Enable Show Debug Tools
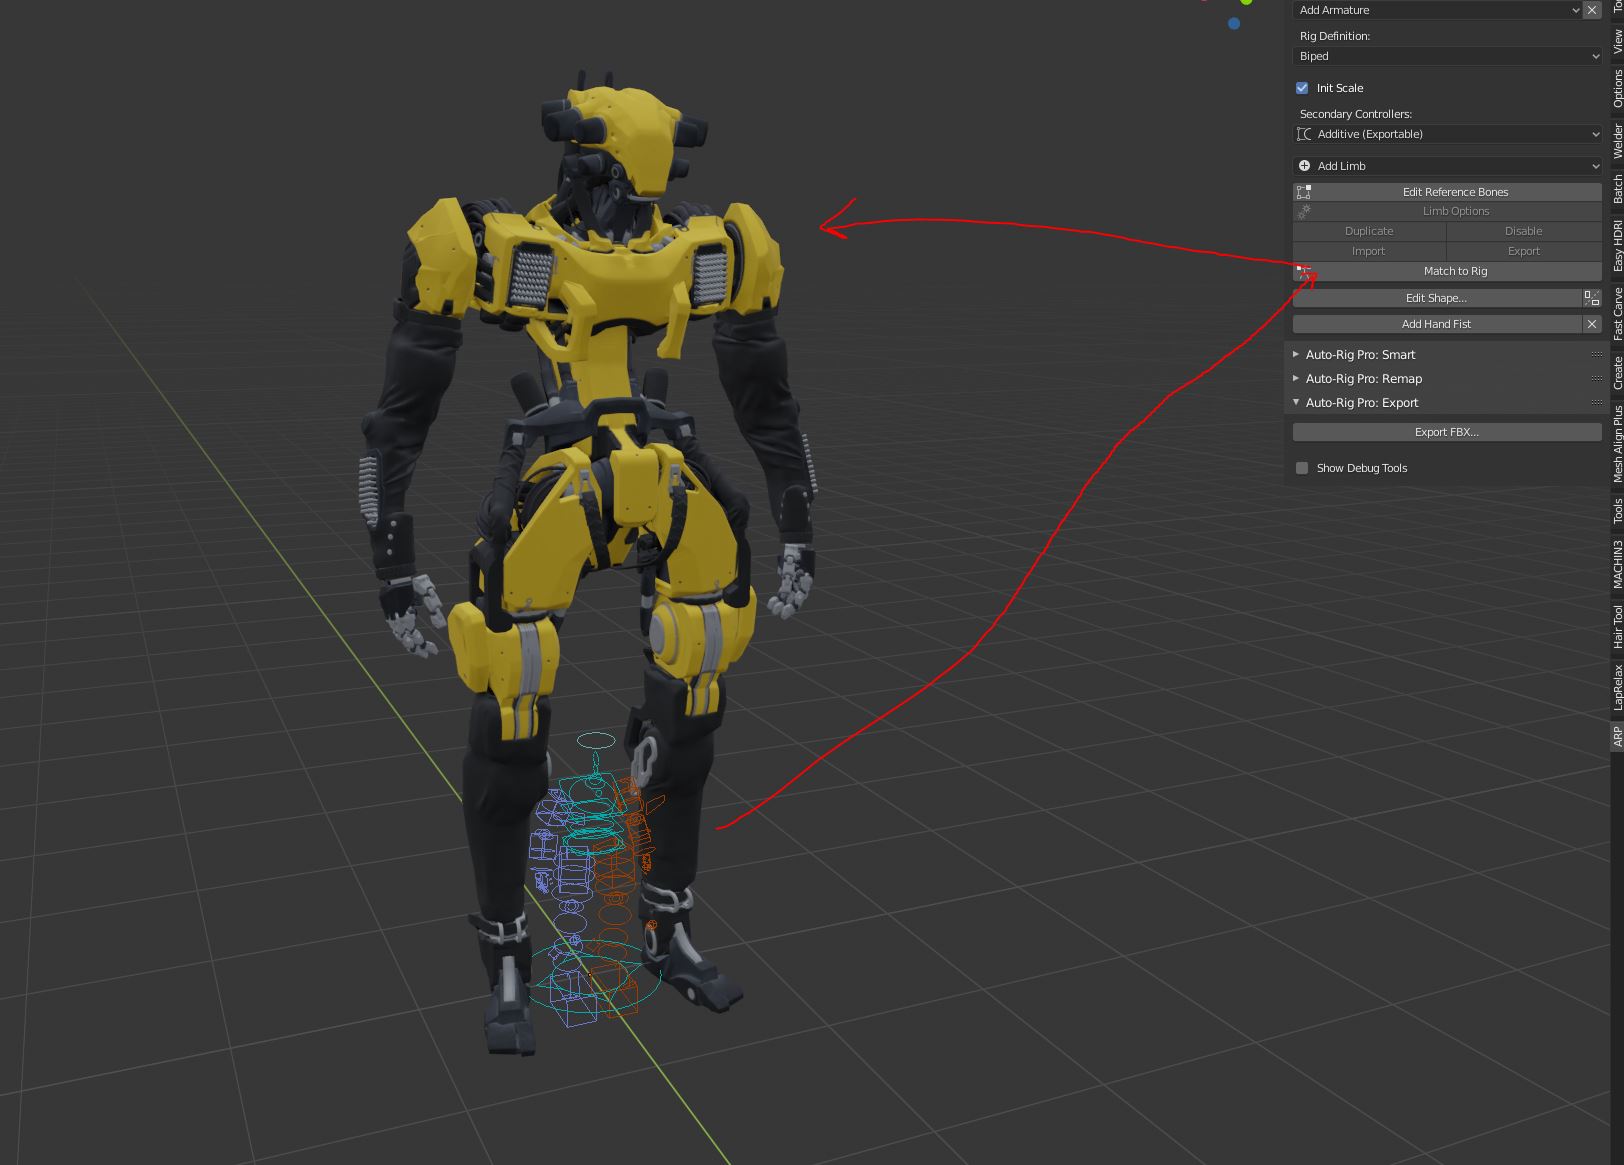This screenshot has height=1165, width=1624. pos(1301,467)
